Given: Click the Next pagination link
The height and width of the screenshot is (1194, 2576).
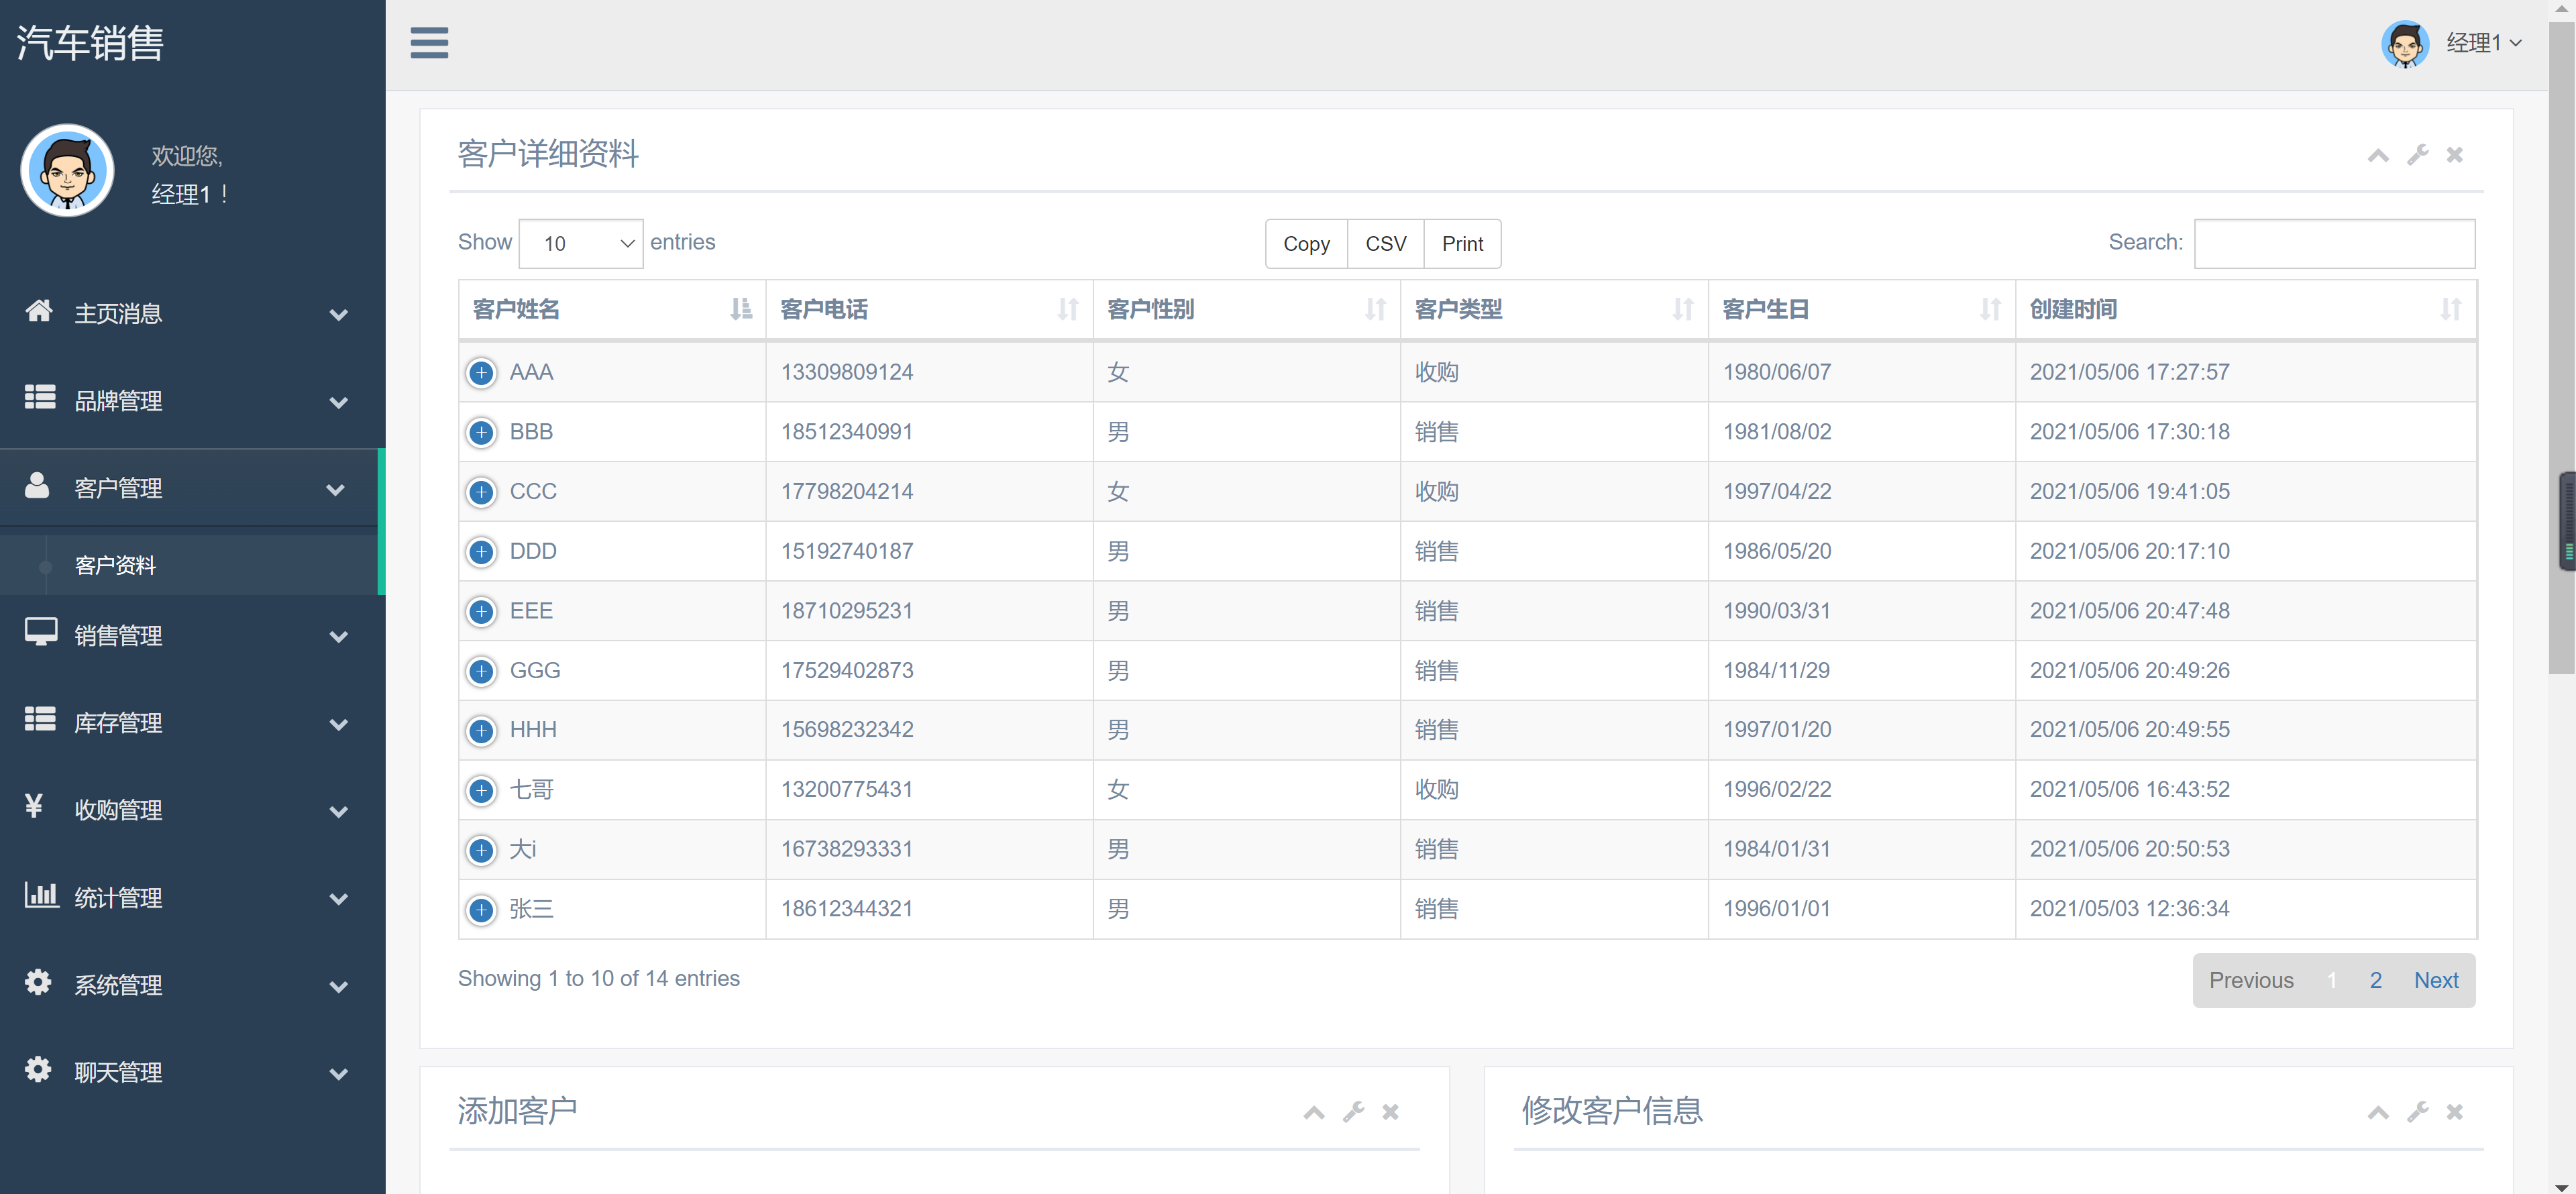Looking at the screenshot, I should [2436, 981].
